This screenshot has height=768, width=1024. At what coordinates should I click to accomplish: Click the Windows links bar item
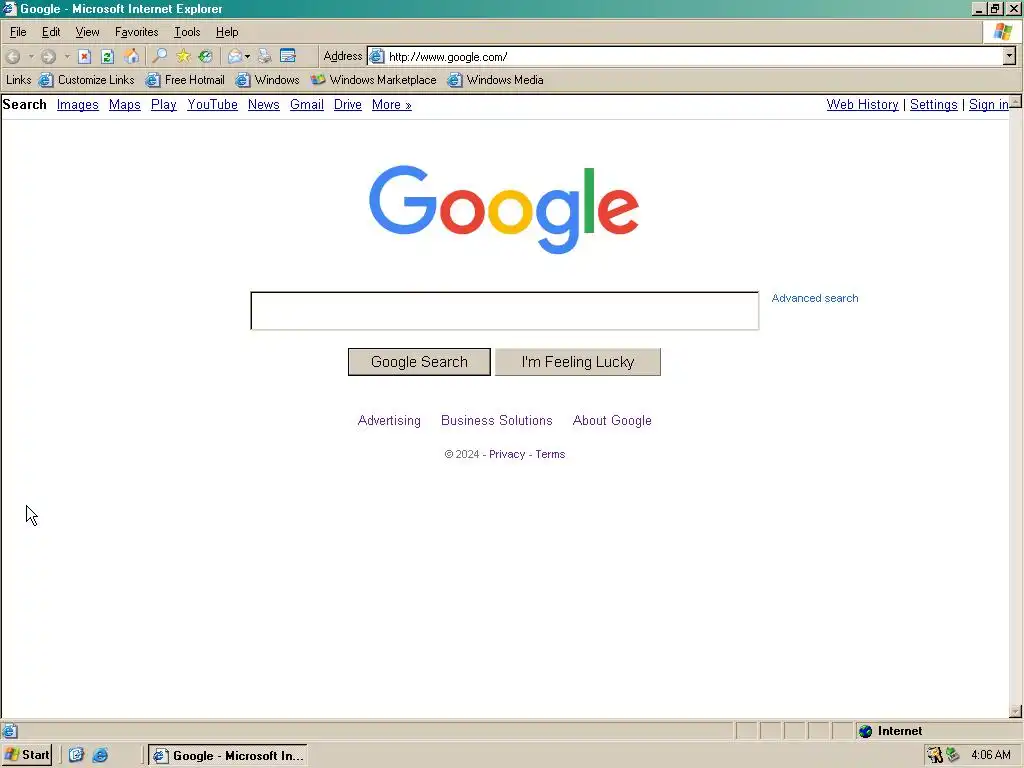(267, 80)
